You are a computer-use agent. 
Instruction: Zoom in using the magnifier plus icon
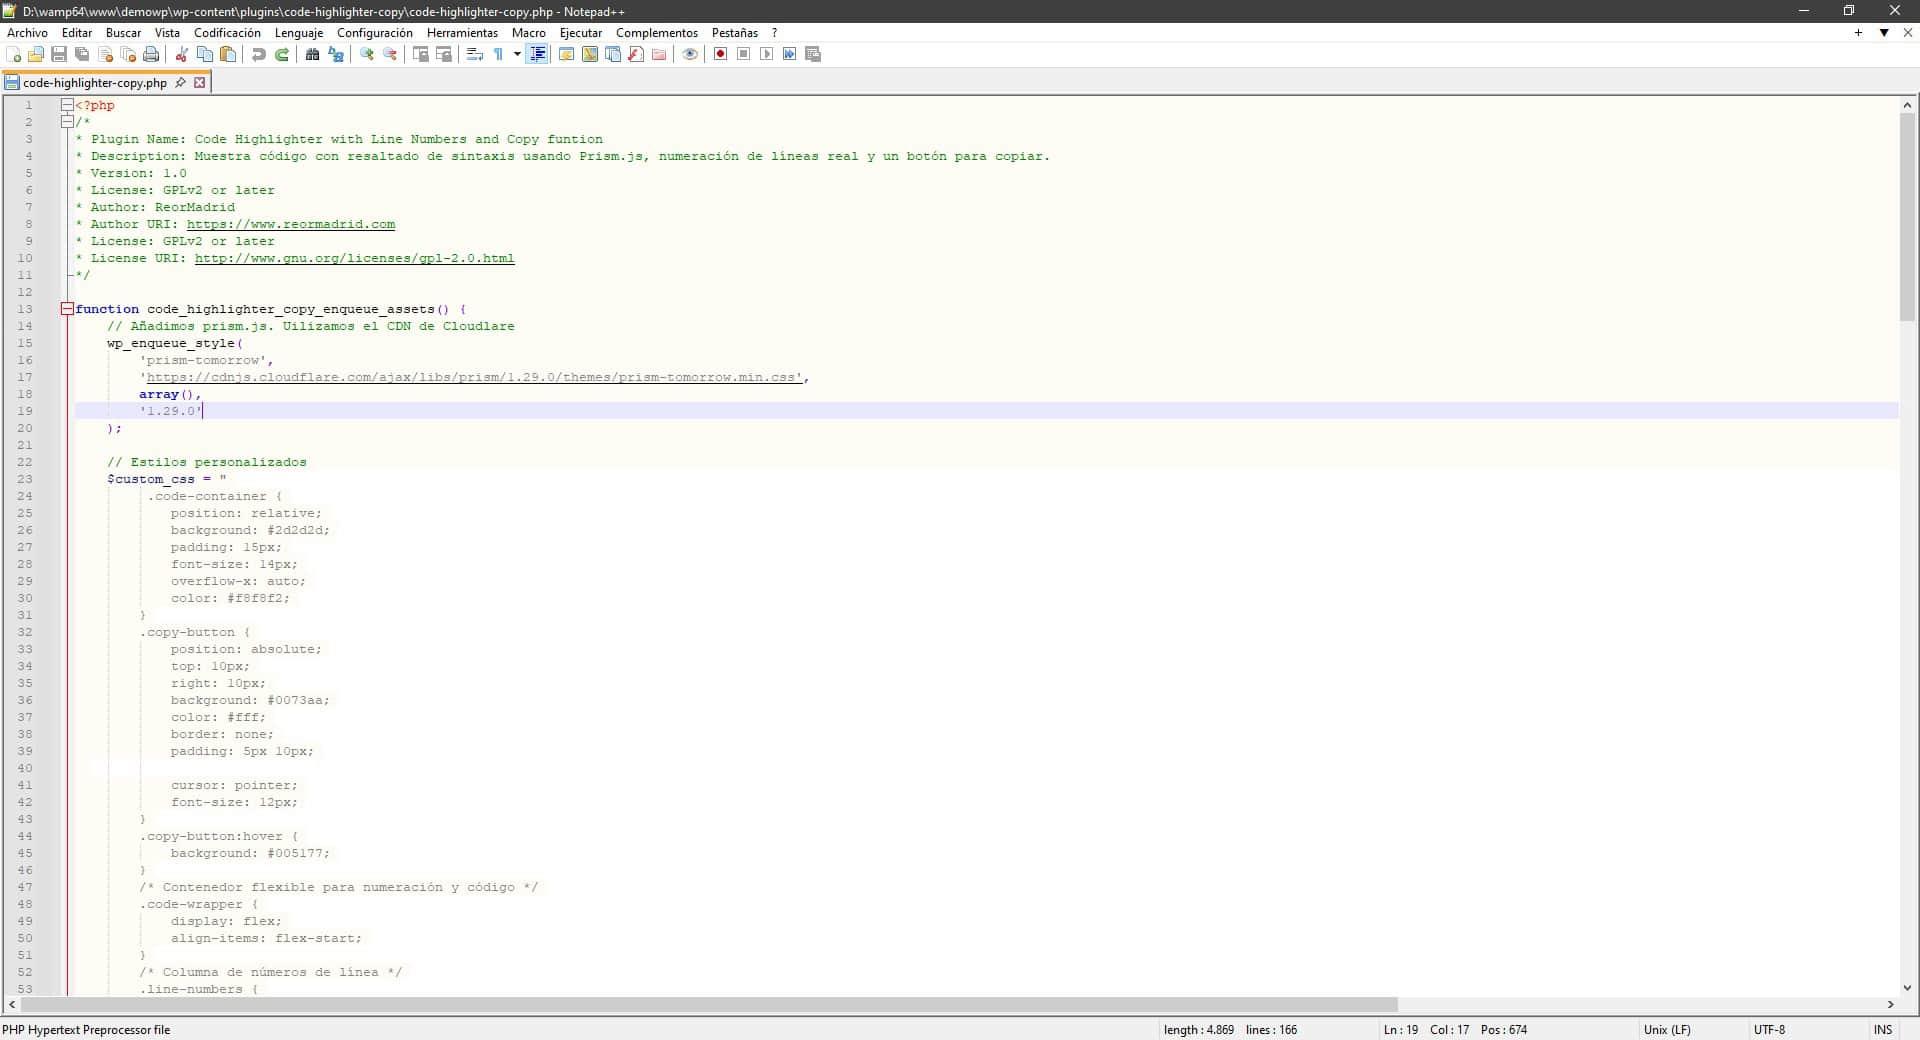(366, 54)
